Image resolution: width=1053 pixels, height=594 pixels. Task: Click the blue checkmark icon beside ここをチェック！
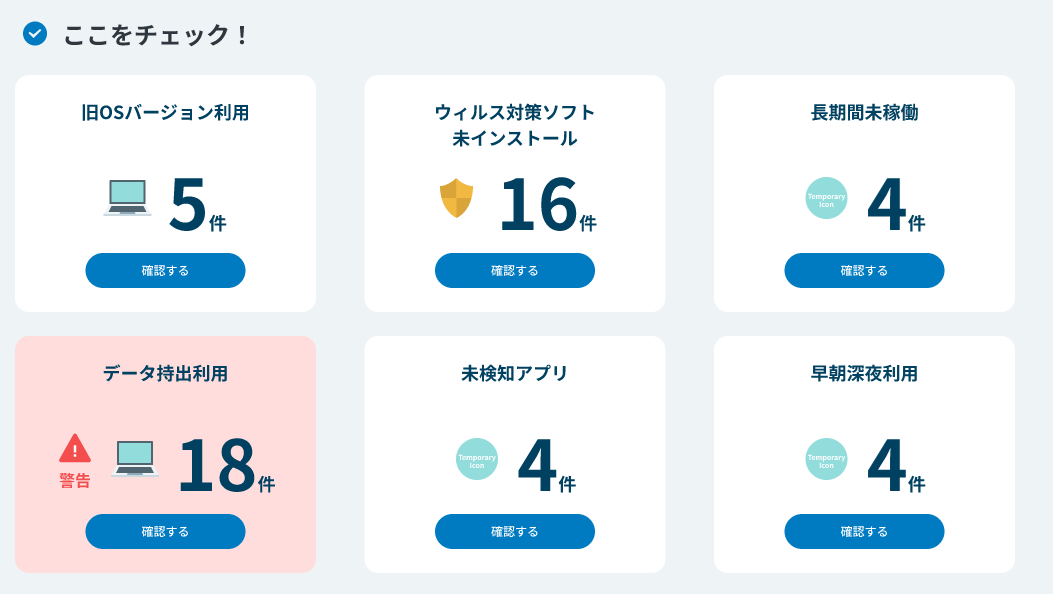tap(33, 33)
